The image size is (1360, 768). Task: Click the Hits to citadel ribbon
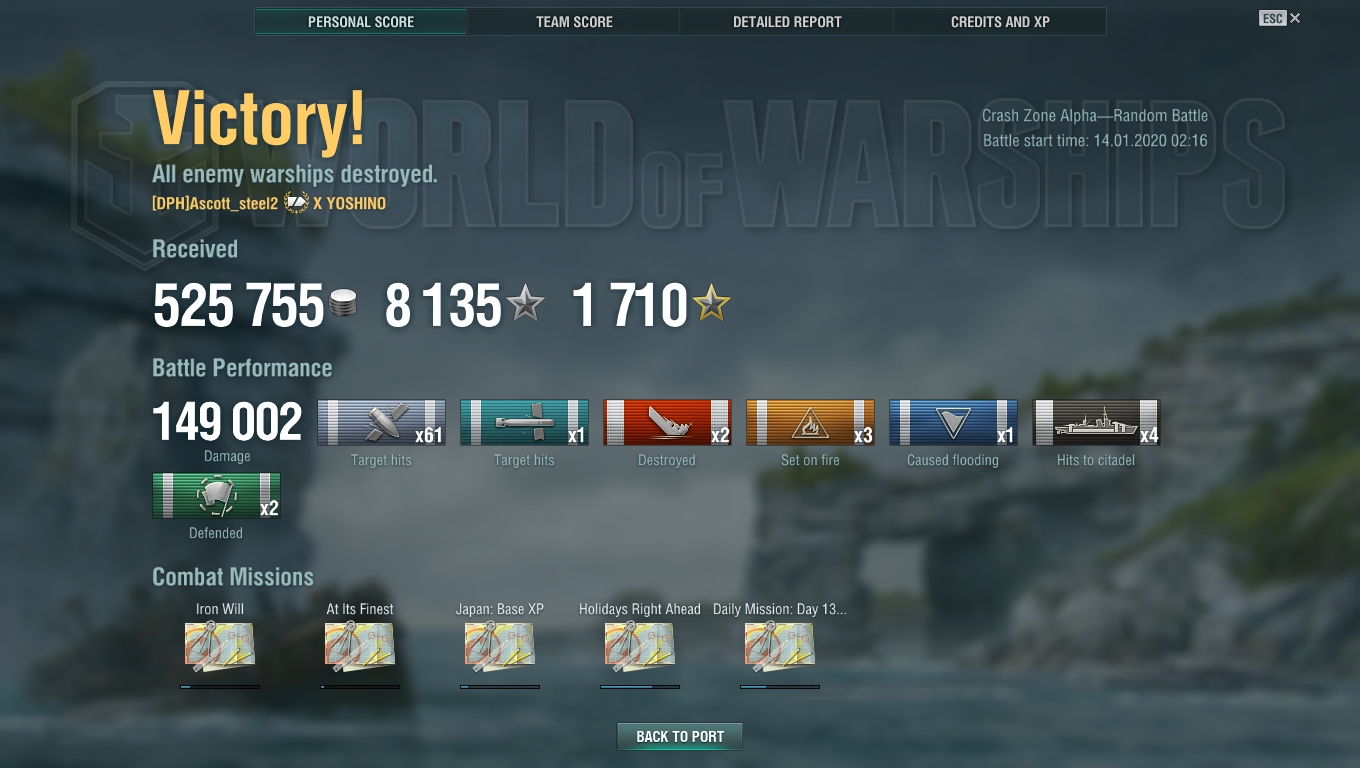(1096, 423)
